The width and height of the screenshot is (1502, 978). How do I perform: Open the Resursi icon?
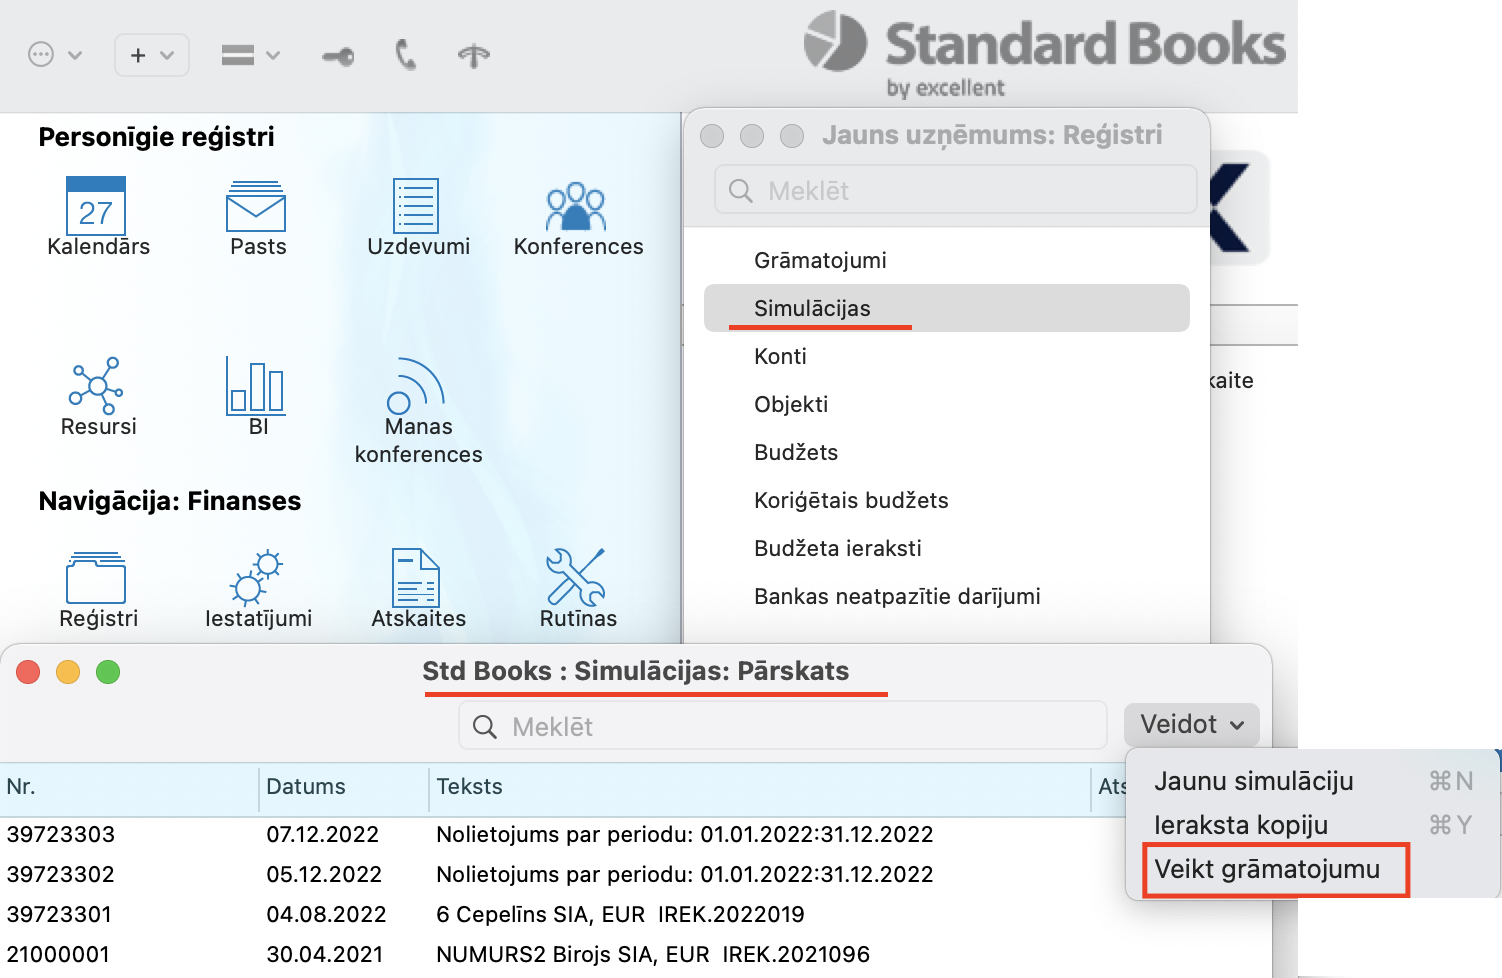(96, 386)
